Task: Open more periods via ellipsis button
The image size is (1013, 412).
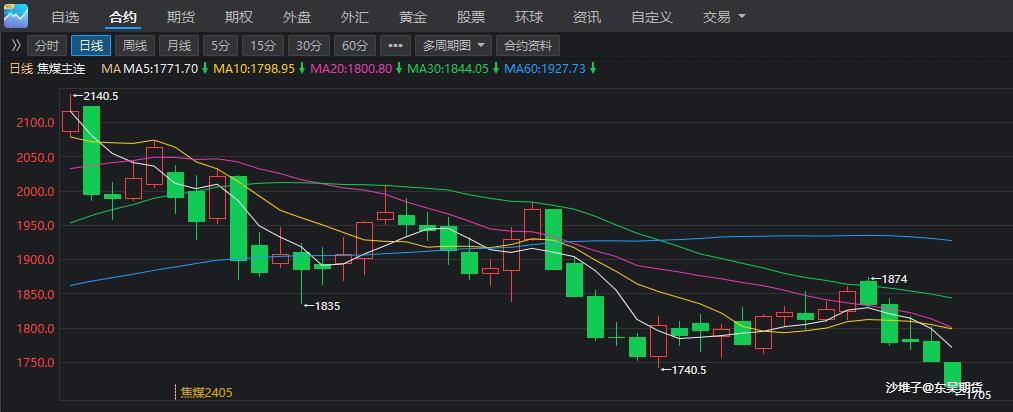Action: pyautogui.click(x=395, y=45)
